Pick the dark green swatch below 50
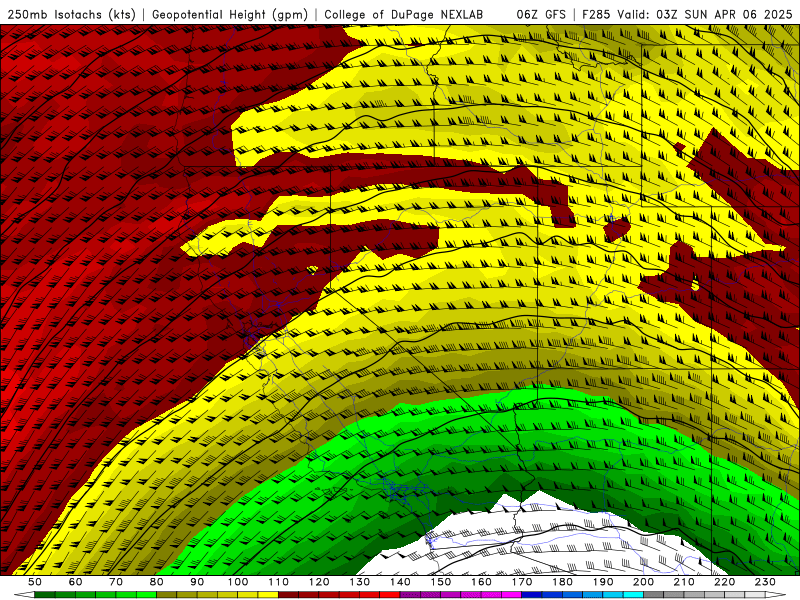800x600 pixels. (x=45, y=594)
